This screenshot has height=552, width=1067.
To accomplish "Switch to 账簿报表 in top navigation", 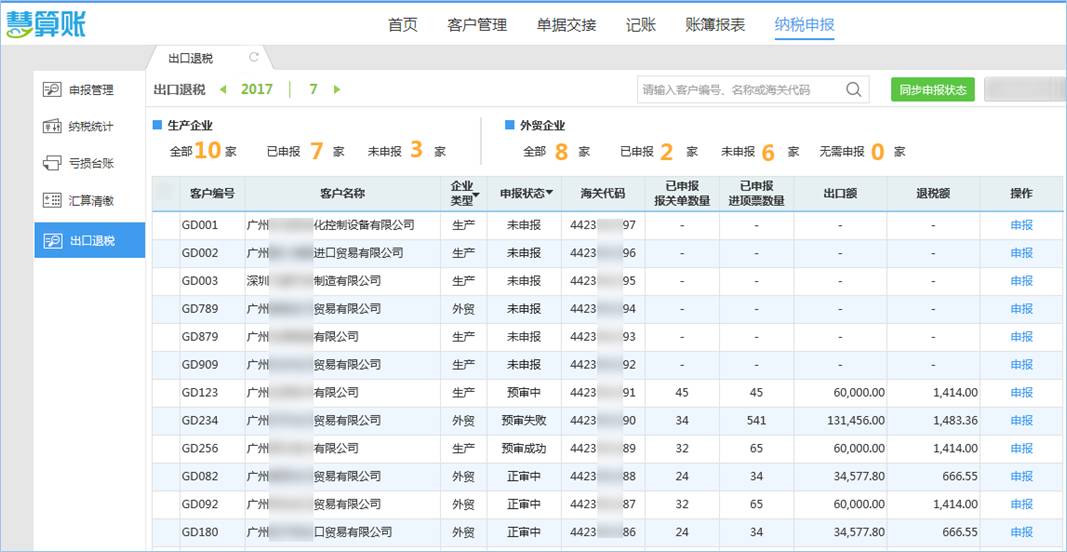I will coord(715,25).
